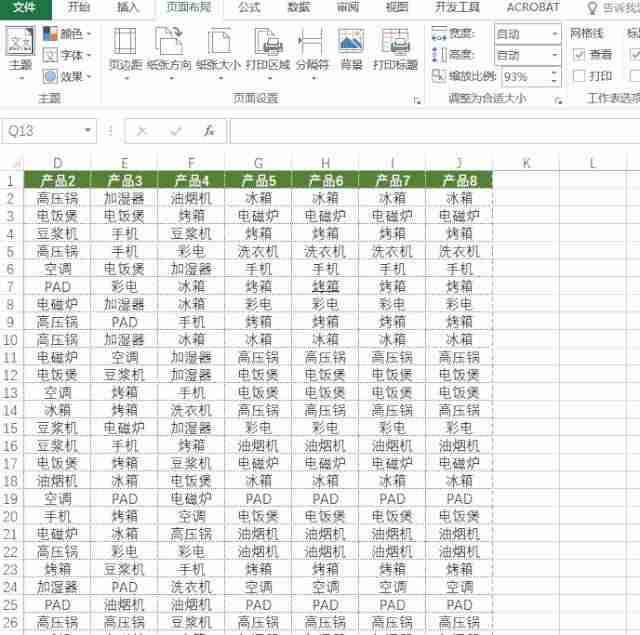Click the select-all corner triangle
Image resolution: width=640 pixels, height=635 pixels.
[x=16, y=164]
